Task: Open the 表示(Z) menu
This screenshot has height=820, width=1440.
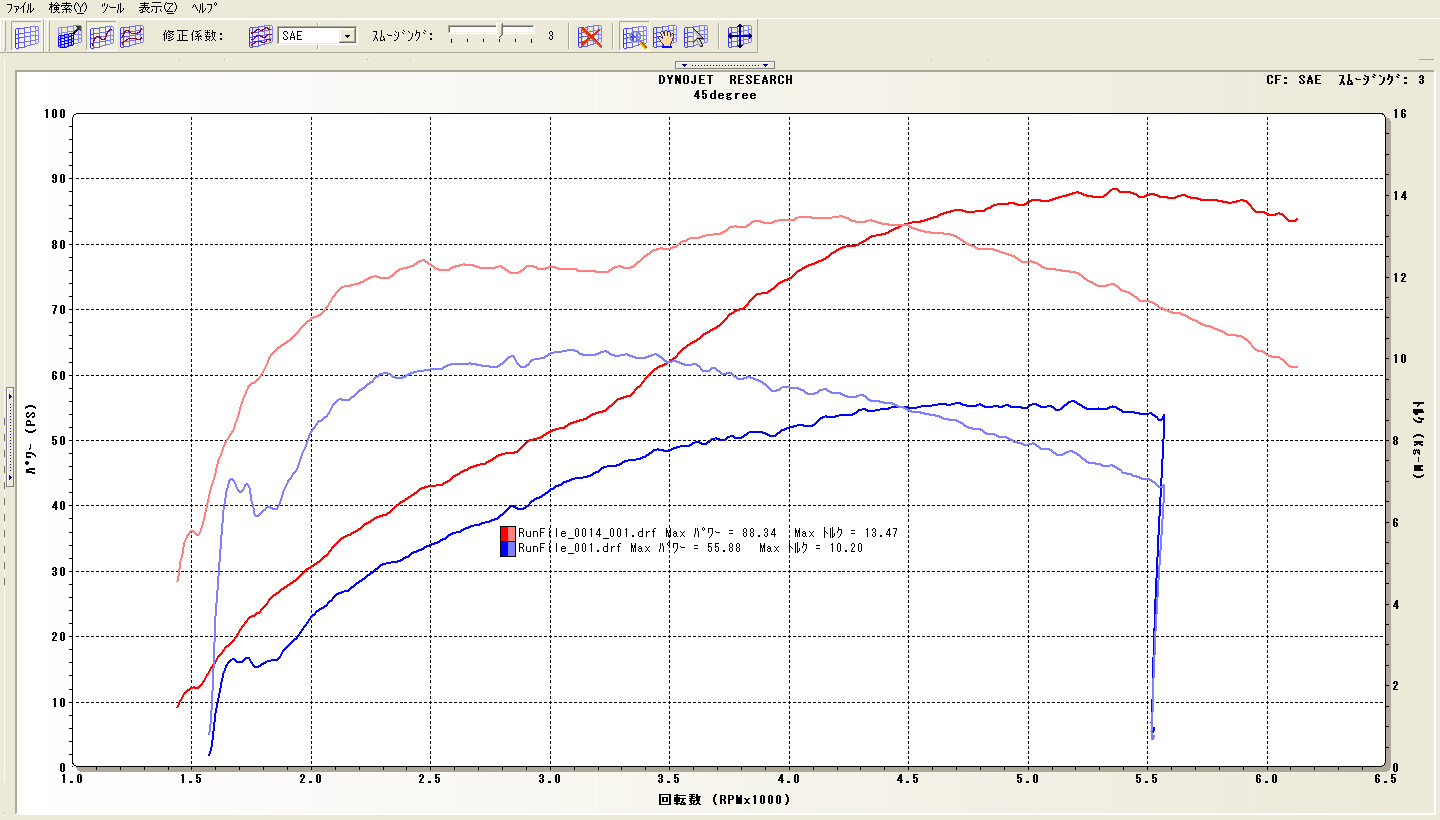Action: [157, 7]
